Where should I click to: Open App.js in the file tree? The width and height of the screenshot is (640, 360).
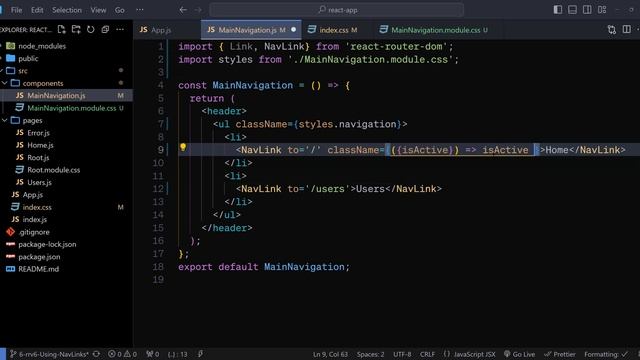(33, 195)
